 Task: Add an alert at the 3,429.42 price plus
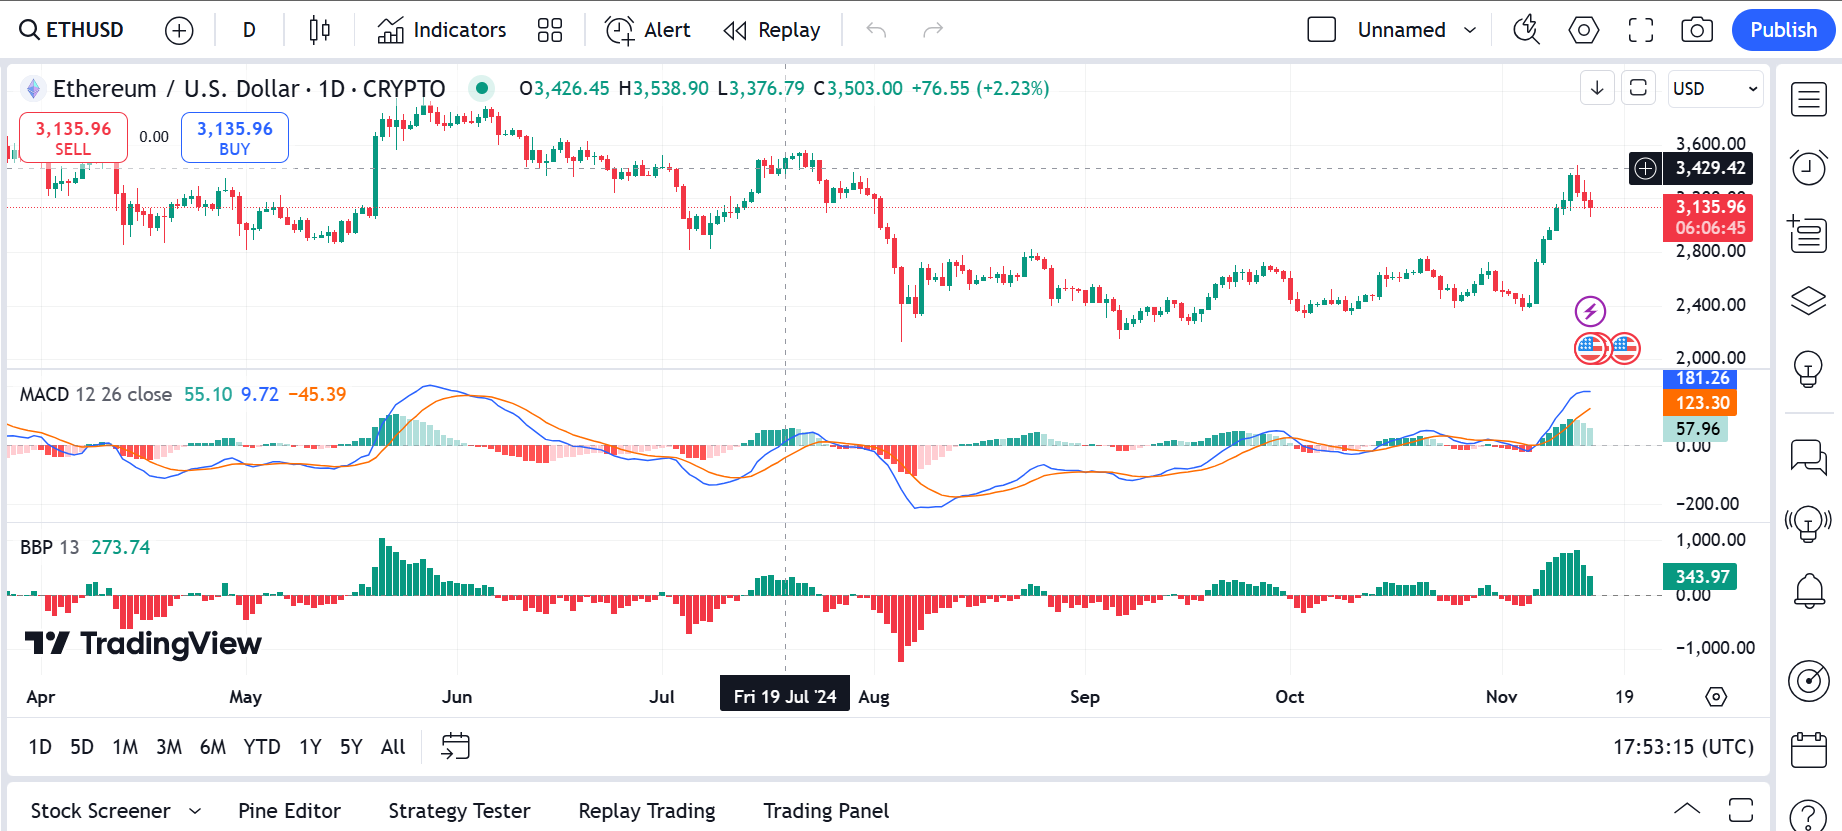point(1645,168)
